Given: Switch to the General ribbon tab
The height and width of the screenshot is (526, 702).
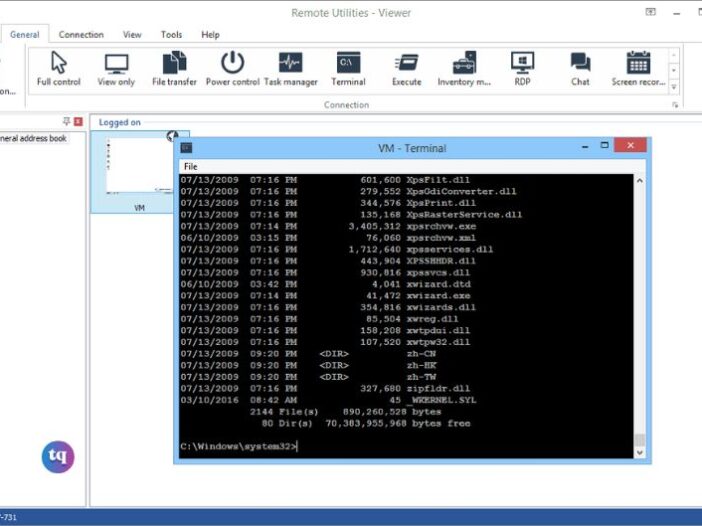Looking at the screenshot, I should pyautogui.click(x=25, y=34).
